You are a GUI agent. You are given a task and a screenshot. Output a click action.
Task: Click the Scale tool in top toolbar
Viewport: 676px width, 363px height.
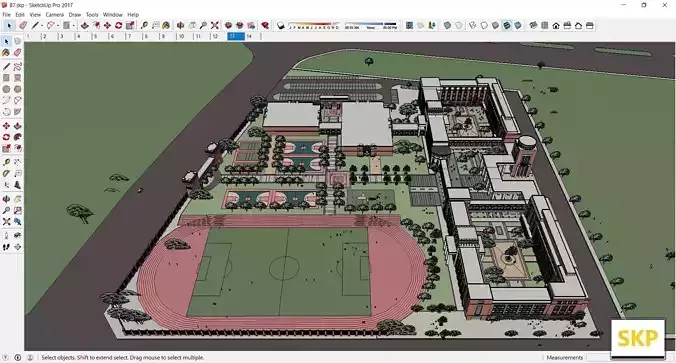pos(130,25)
